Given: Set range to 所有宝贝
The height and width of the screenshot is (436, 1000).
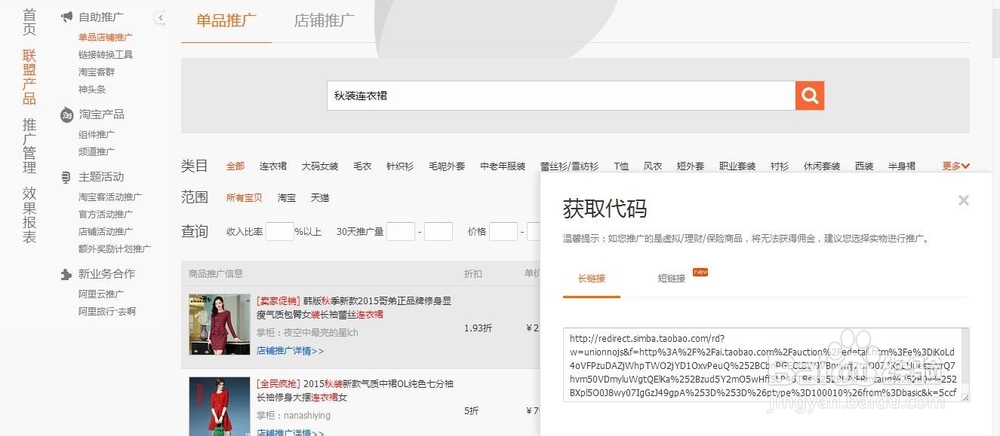Looking at the screenshot, I should tap(244, 198).
